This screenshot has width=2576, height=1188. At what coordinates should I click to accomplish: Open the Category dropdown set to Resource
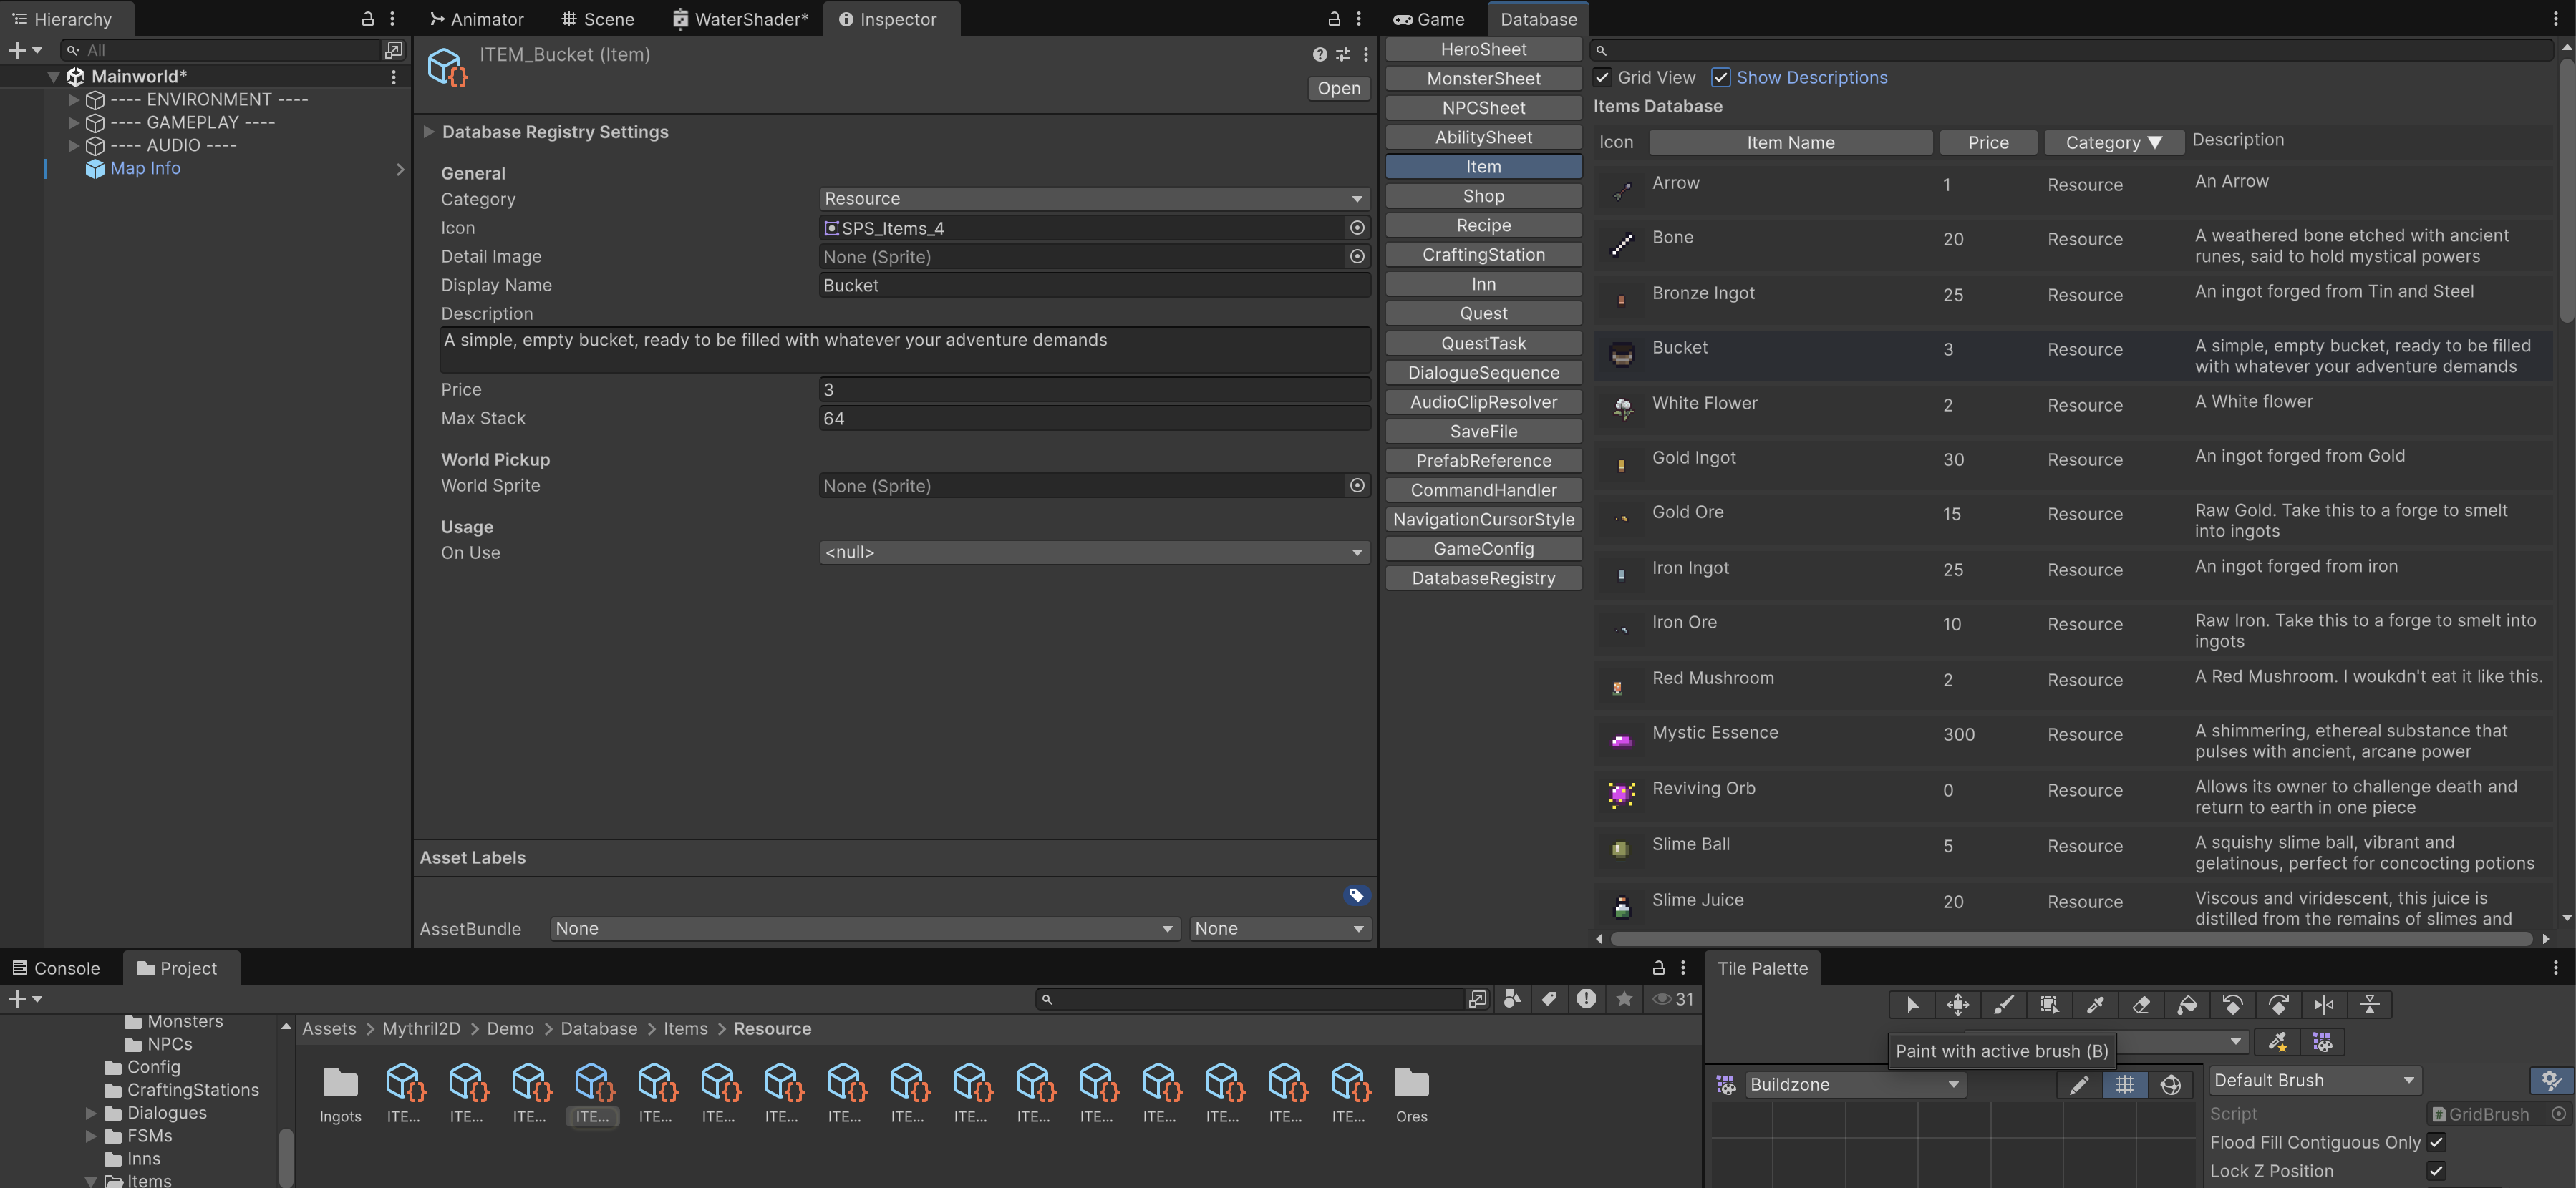1093,199
